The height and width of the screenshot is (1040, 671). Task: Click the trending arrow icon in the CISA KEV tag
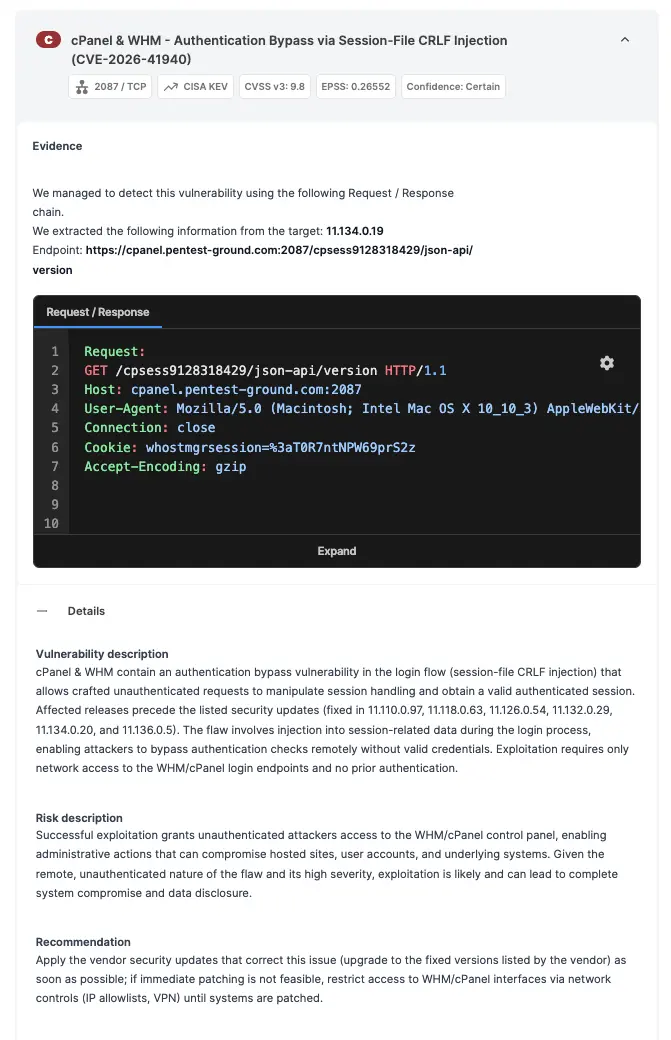click(170, 87)
